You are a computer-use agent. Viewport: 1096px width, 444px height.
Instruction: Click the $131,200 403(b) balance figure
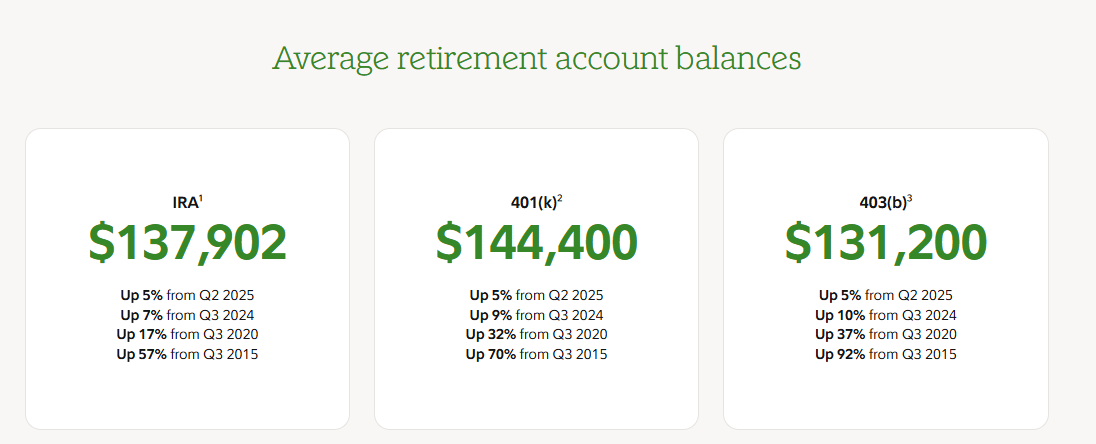(885, 243)
